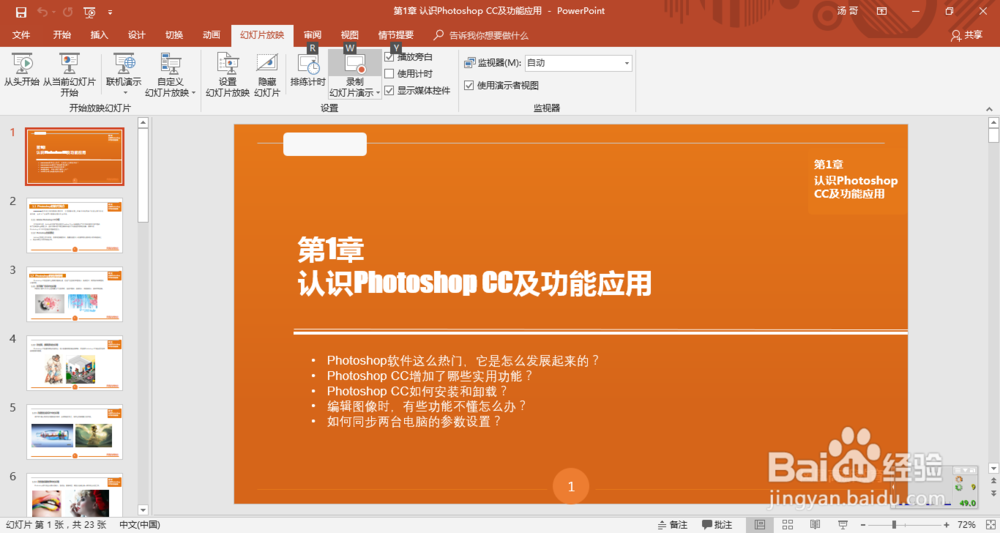The width and height of the screenshot is (1000, 533).
Task: Click zoom in plus button
Action: [x=946, y=525]
